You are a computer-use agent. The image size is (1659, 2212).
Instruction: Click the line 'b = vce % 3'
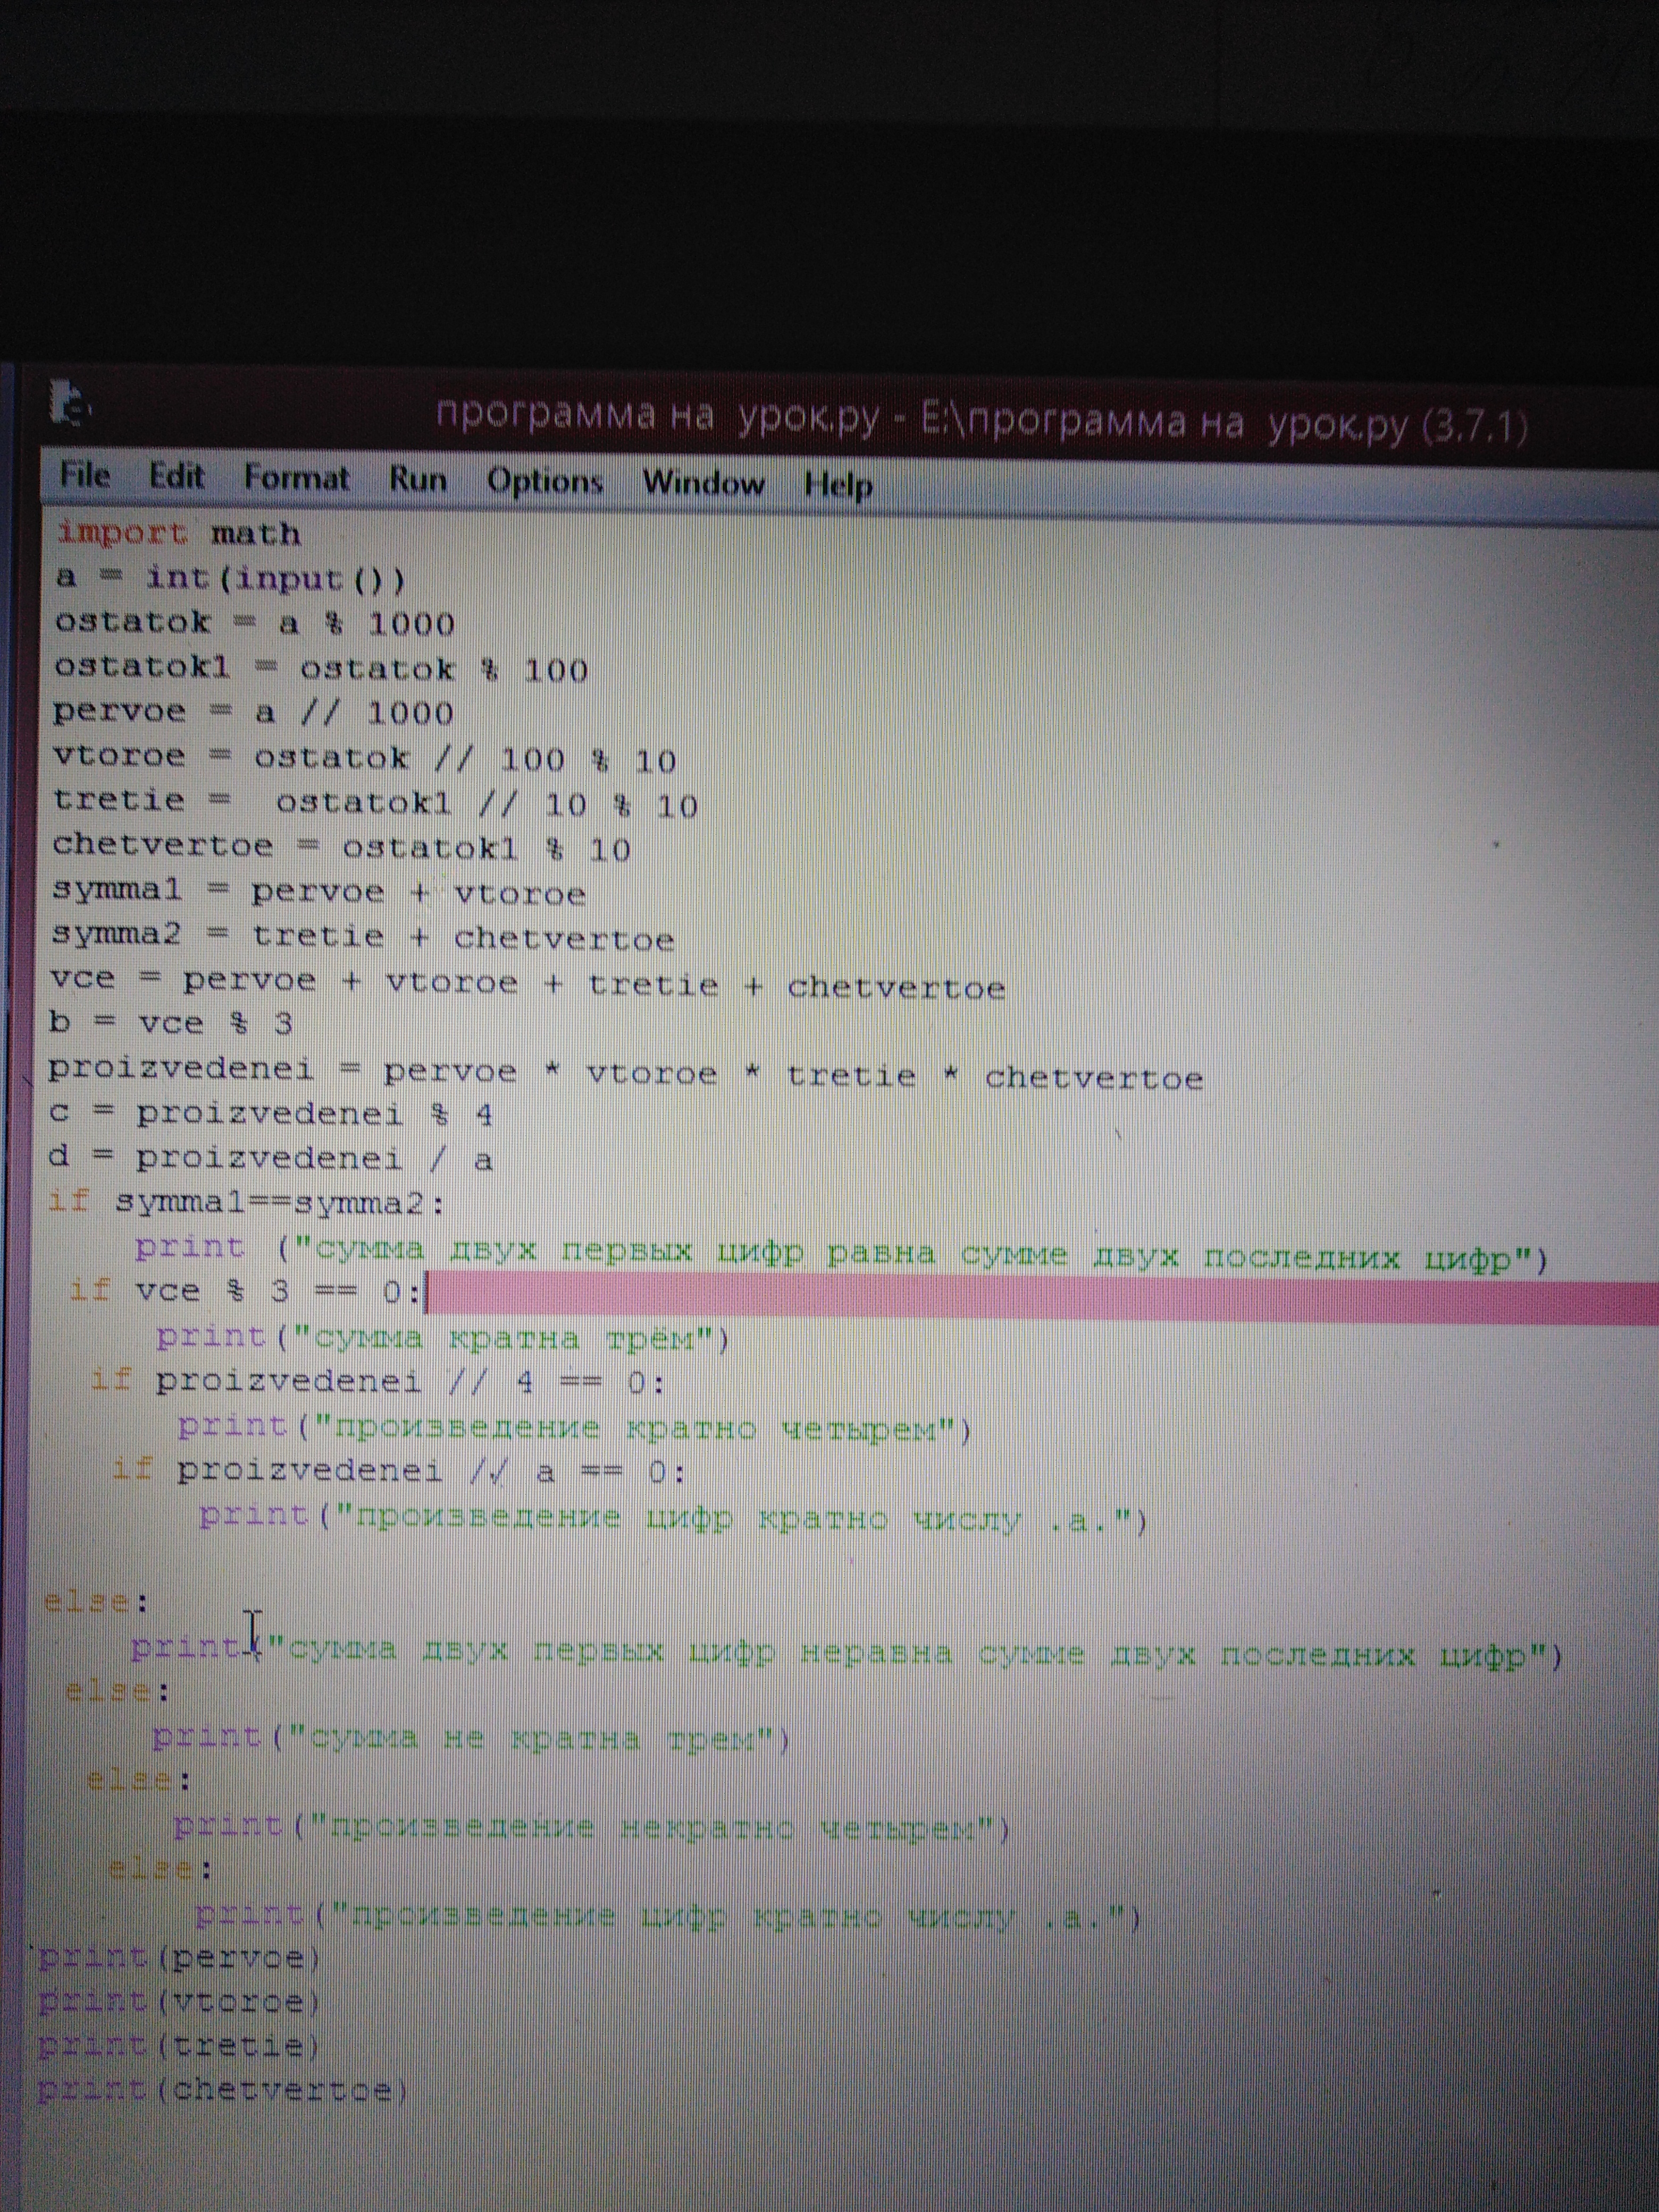(x=171, y=1023)
